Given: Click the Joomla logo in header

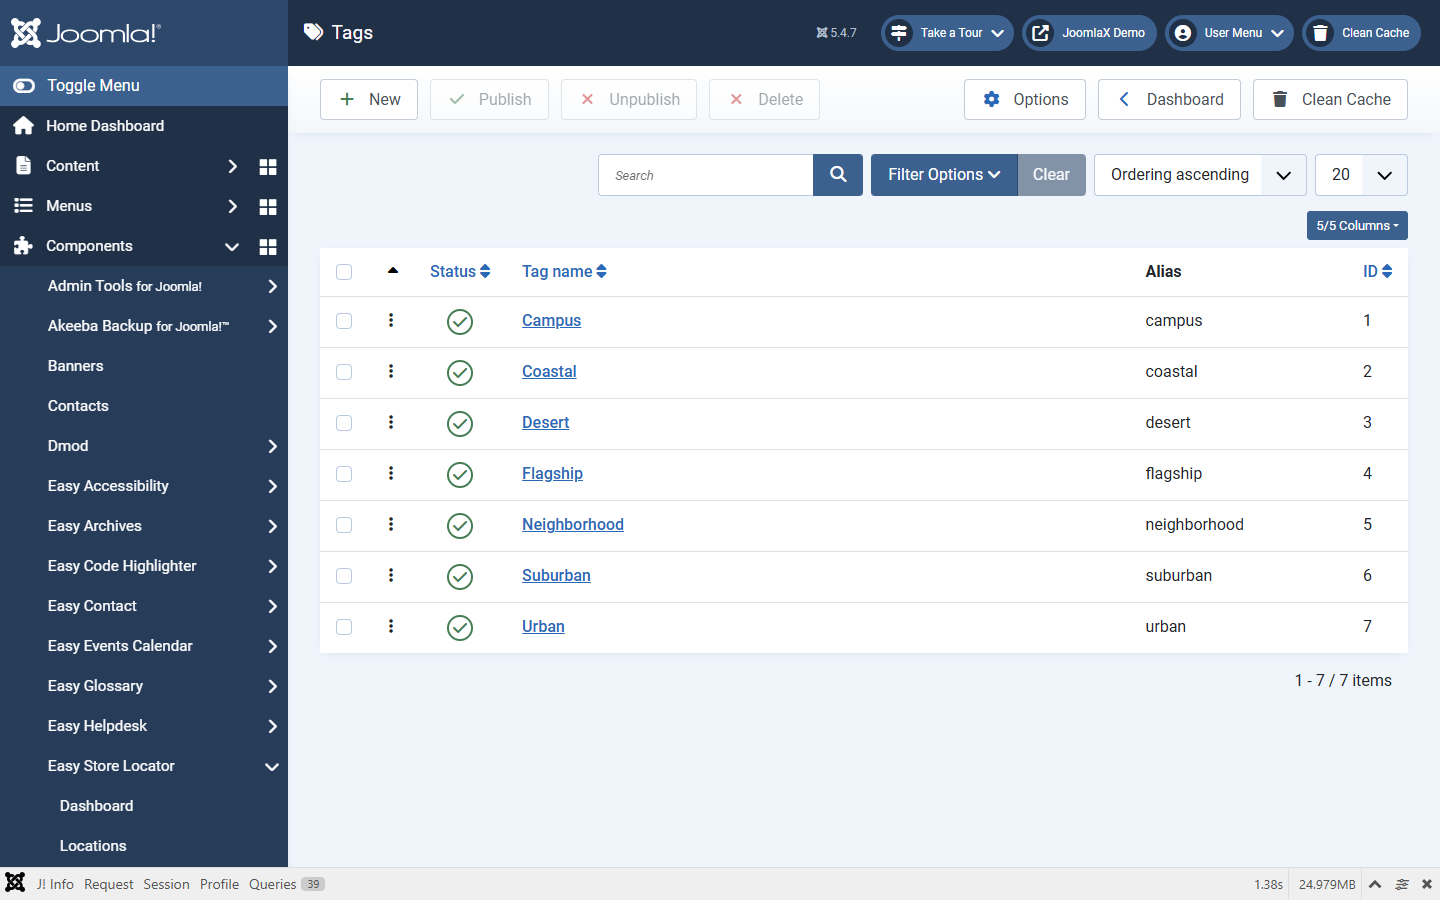Looking at the screenshot, I should [x=85, y=33].
